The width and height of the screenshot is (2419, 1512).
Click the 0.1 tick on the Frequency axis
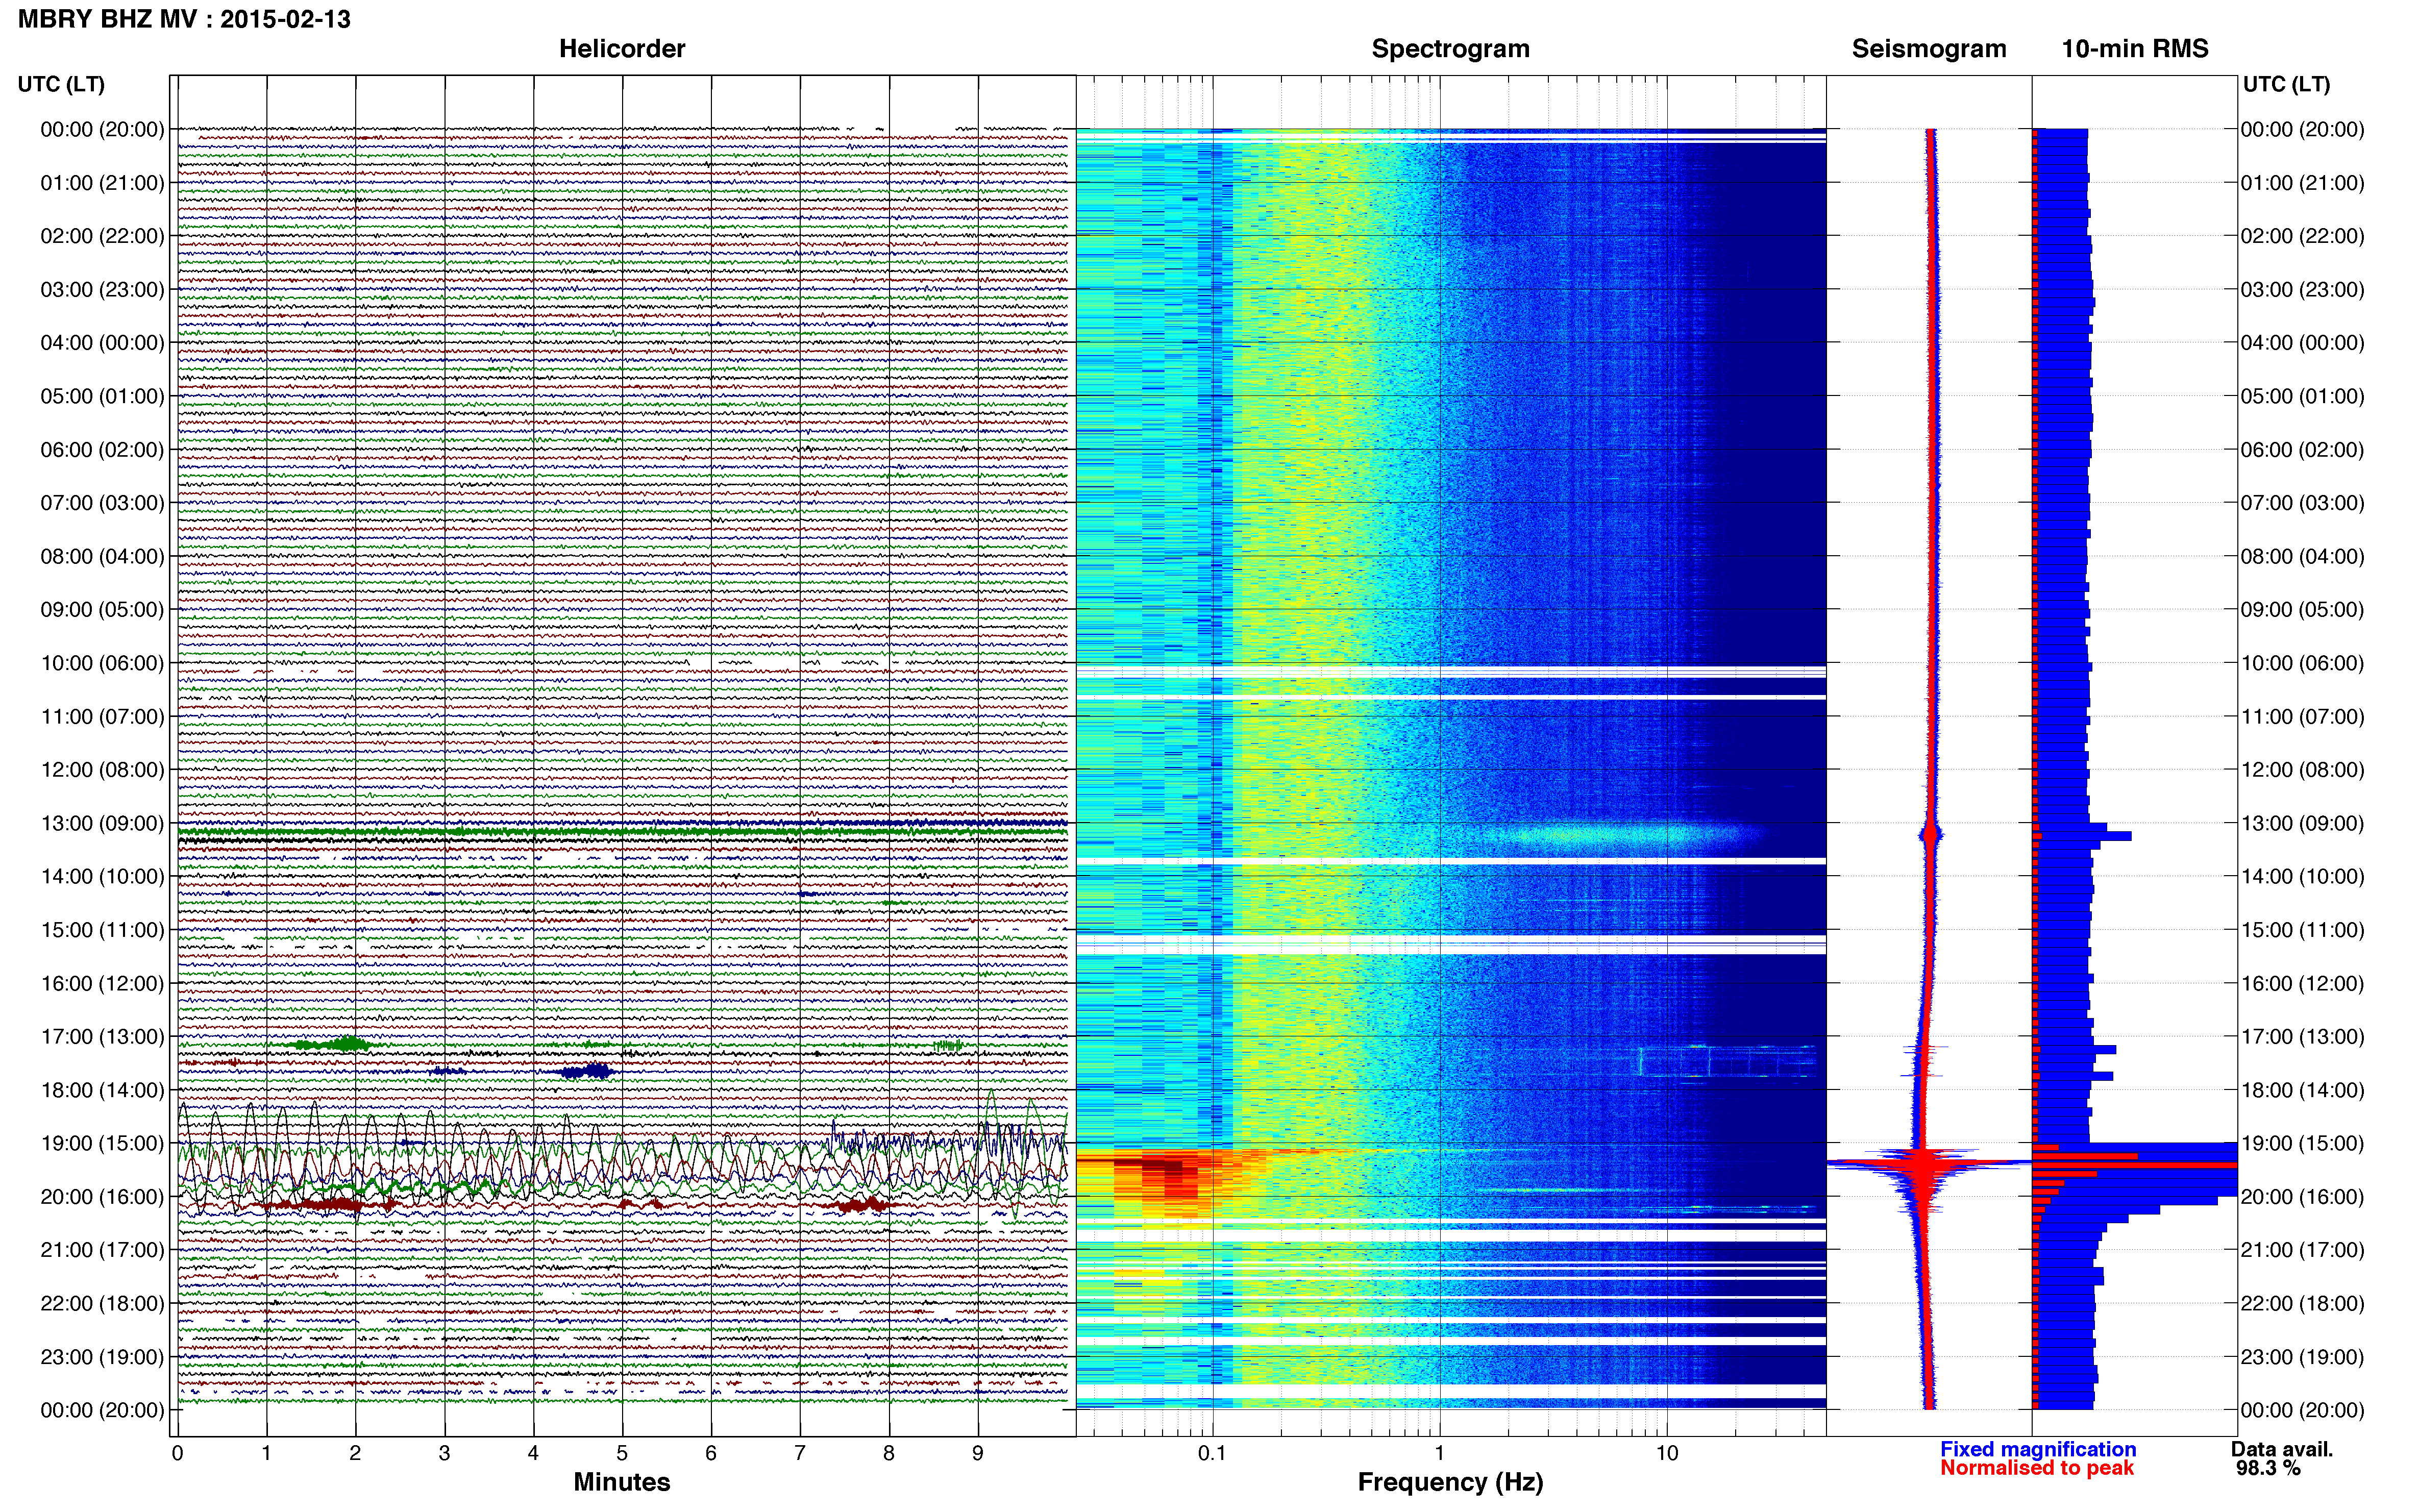1212,1454
